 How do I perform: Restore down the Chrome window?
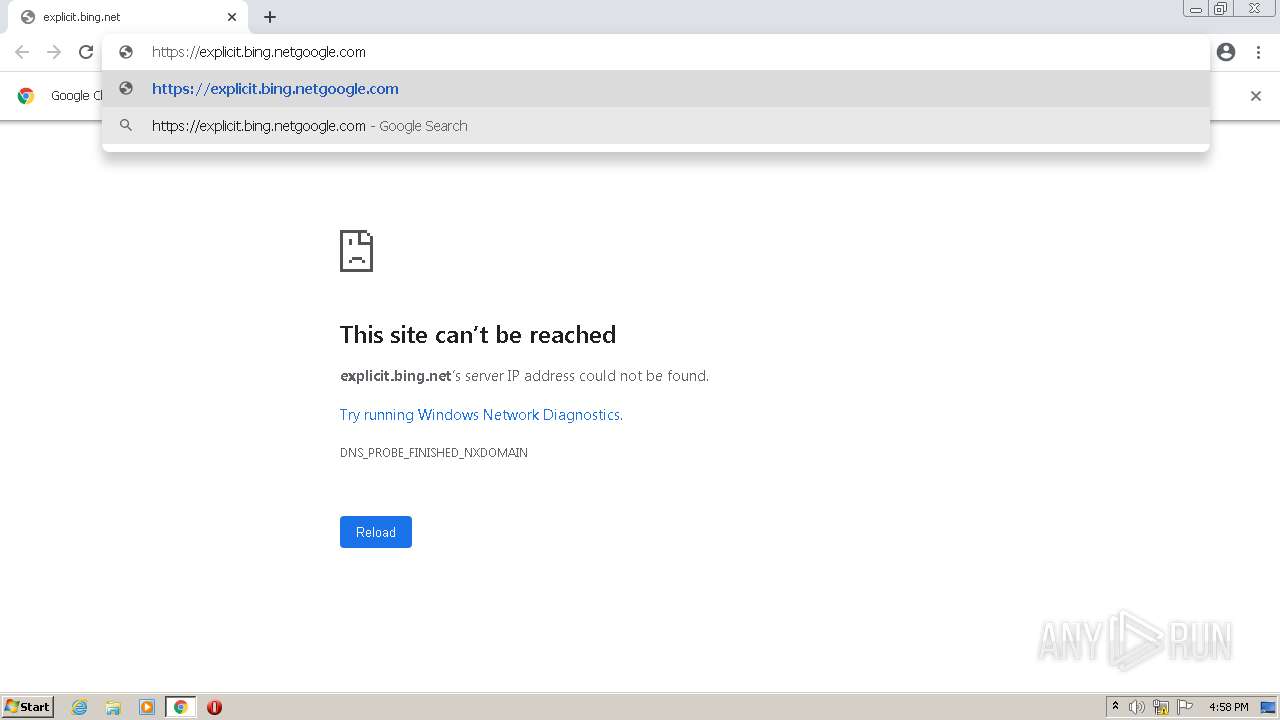click(x=1221, y=9)
